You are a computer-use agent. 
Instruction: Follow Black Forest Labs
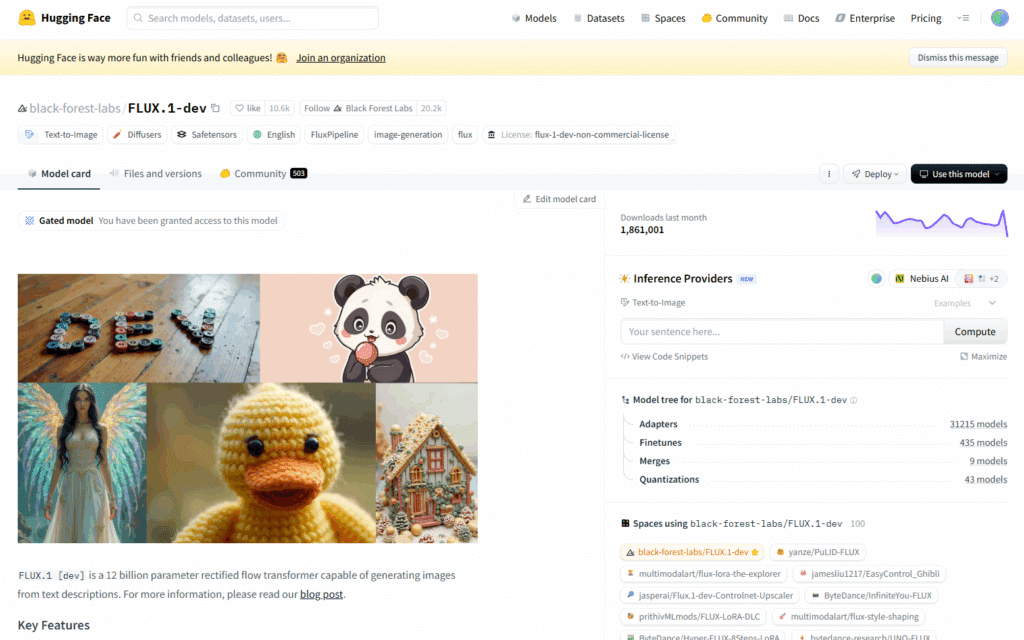tap(358, 108)
